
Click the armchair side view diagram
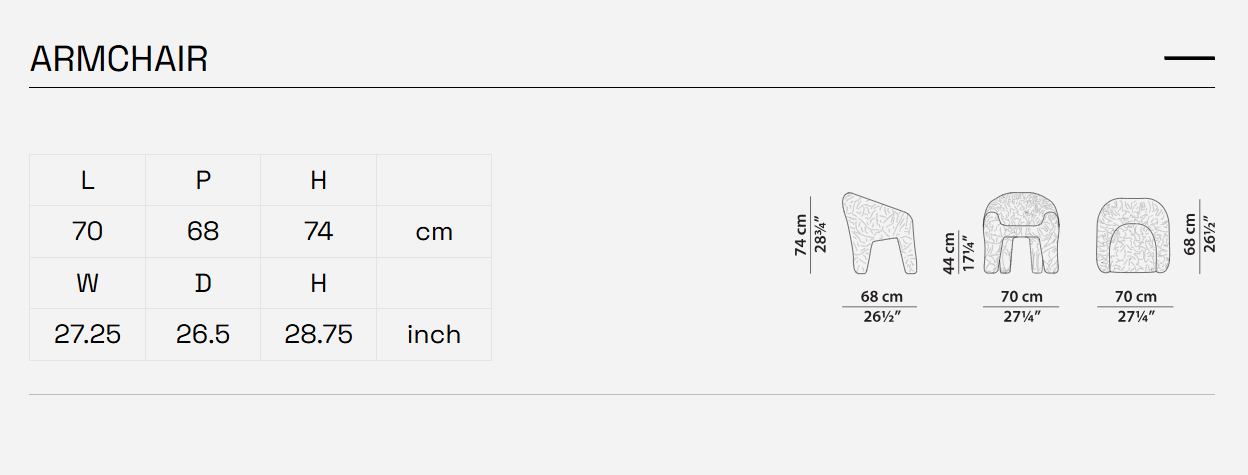880,233
